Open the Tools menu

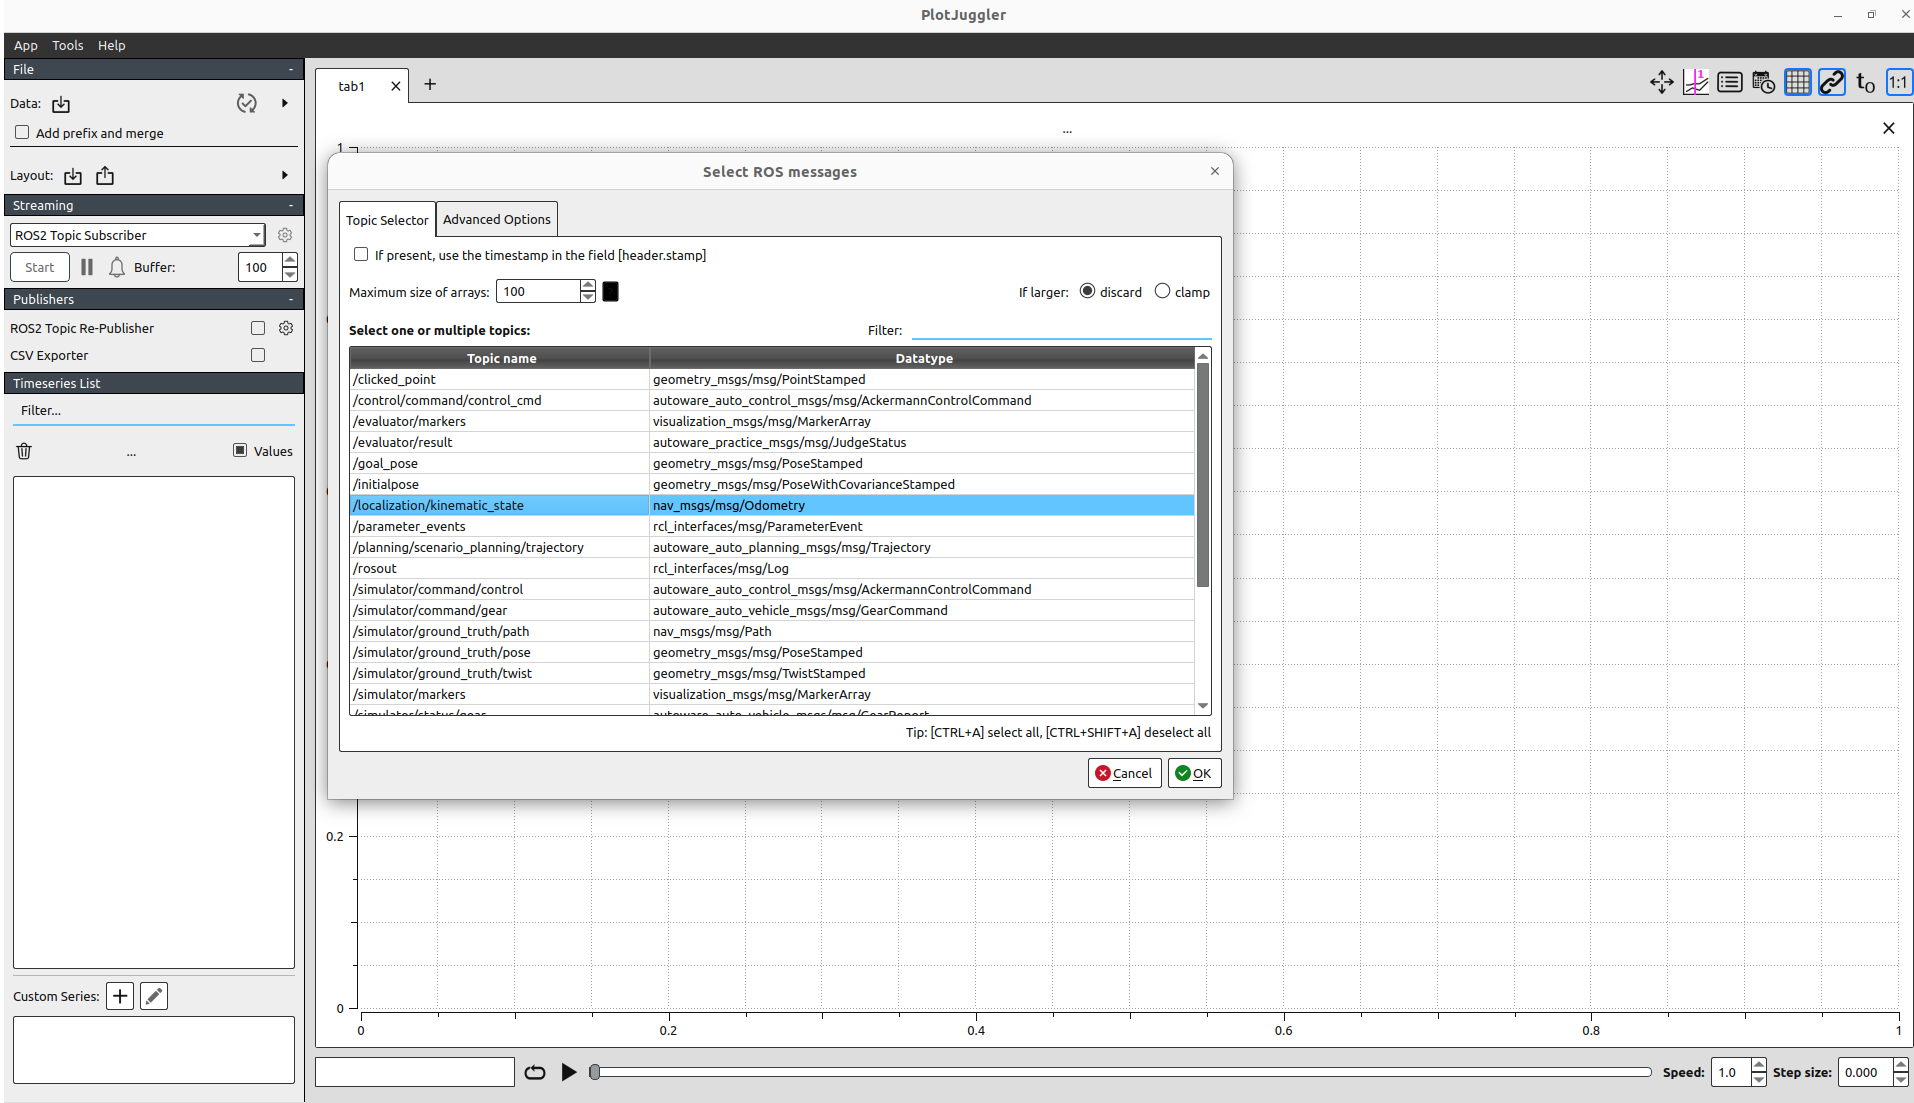click(x=67, y=45)
